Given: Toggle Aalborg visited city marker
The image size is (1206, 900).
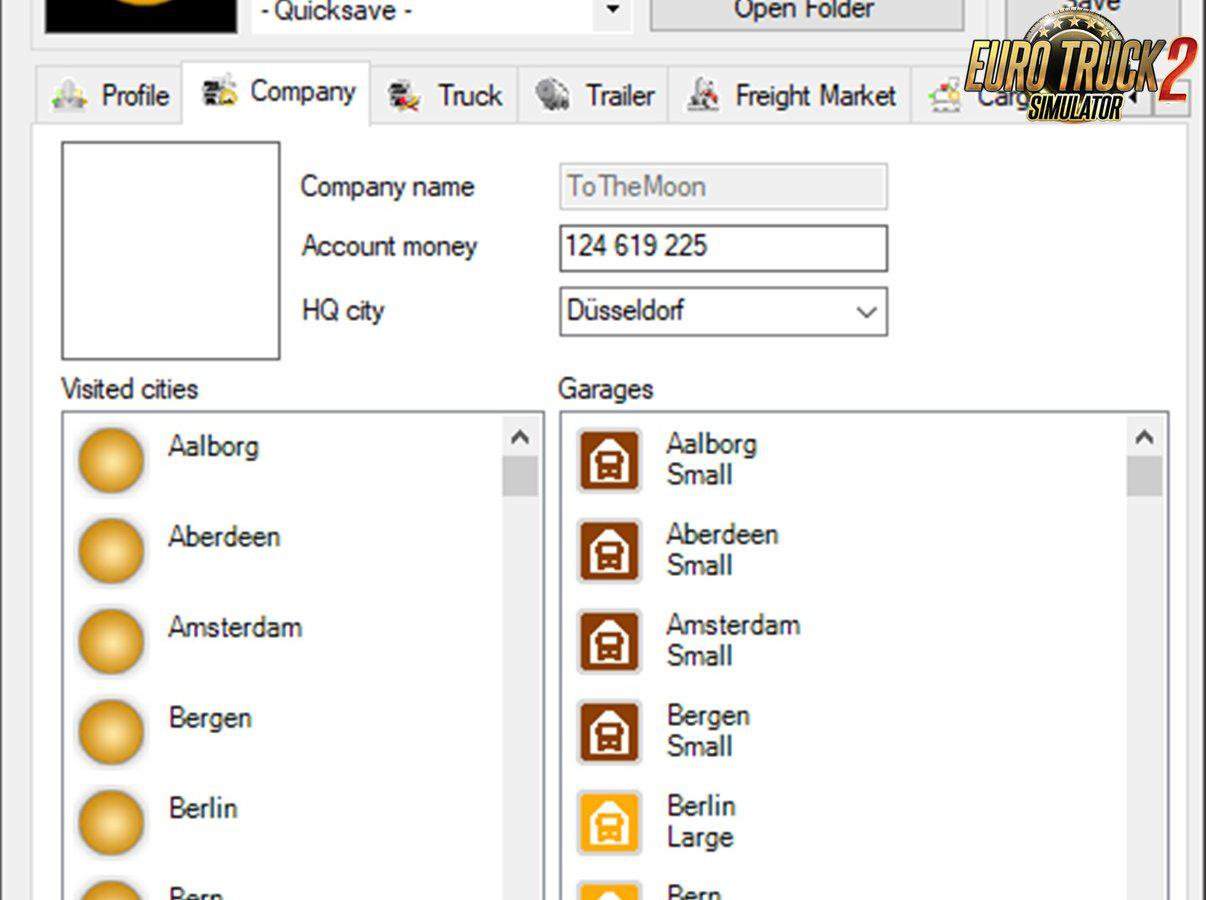Looking at the screenshot, I should coord(111,461).
